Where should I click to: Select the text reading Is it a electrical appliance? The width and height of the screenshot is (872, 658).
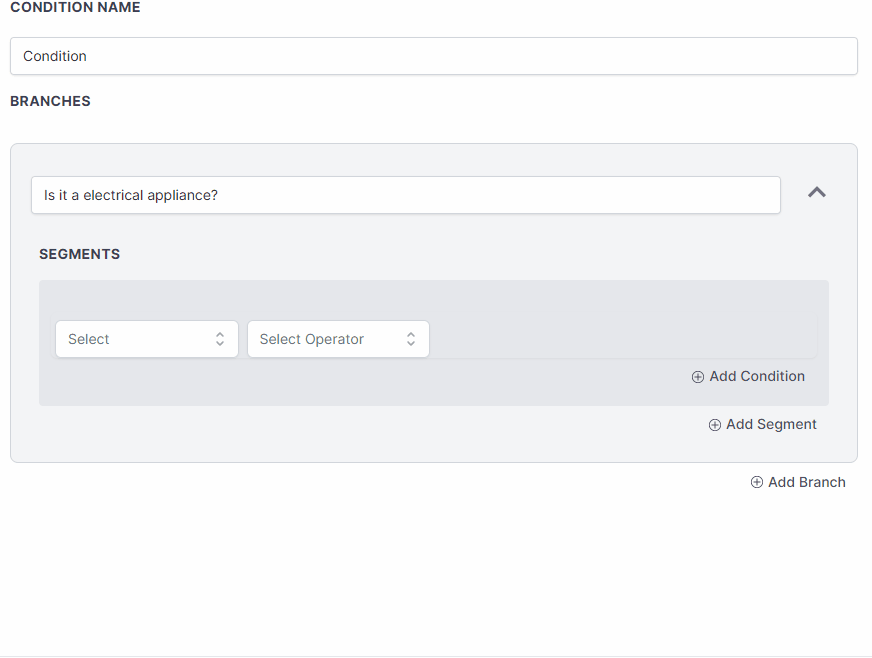pos(130,195)
